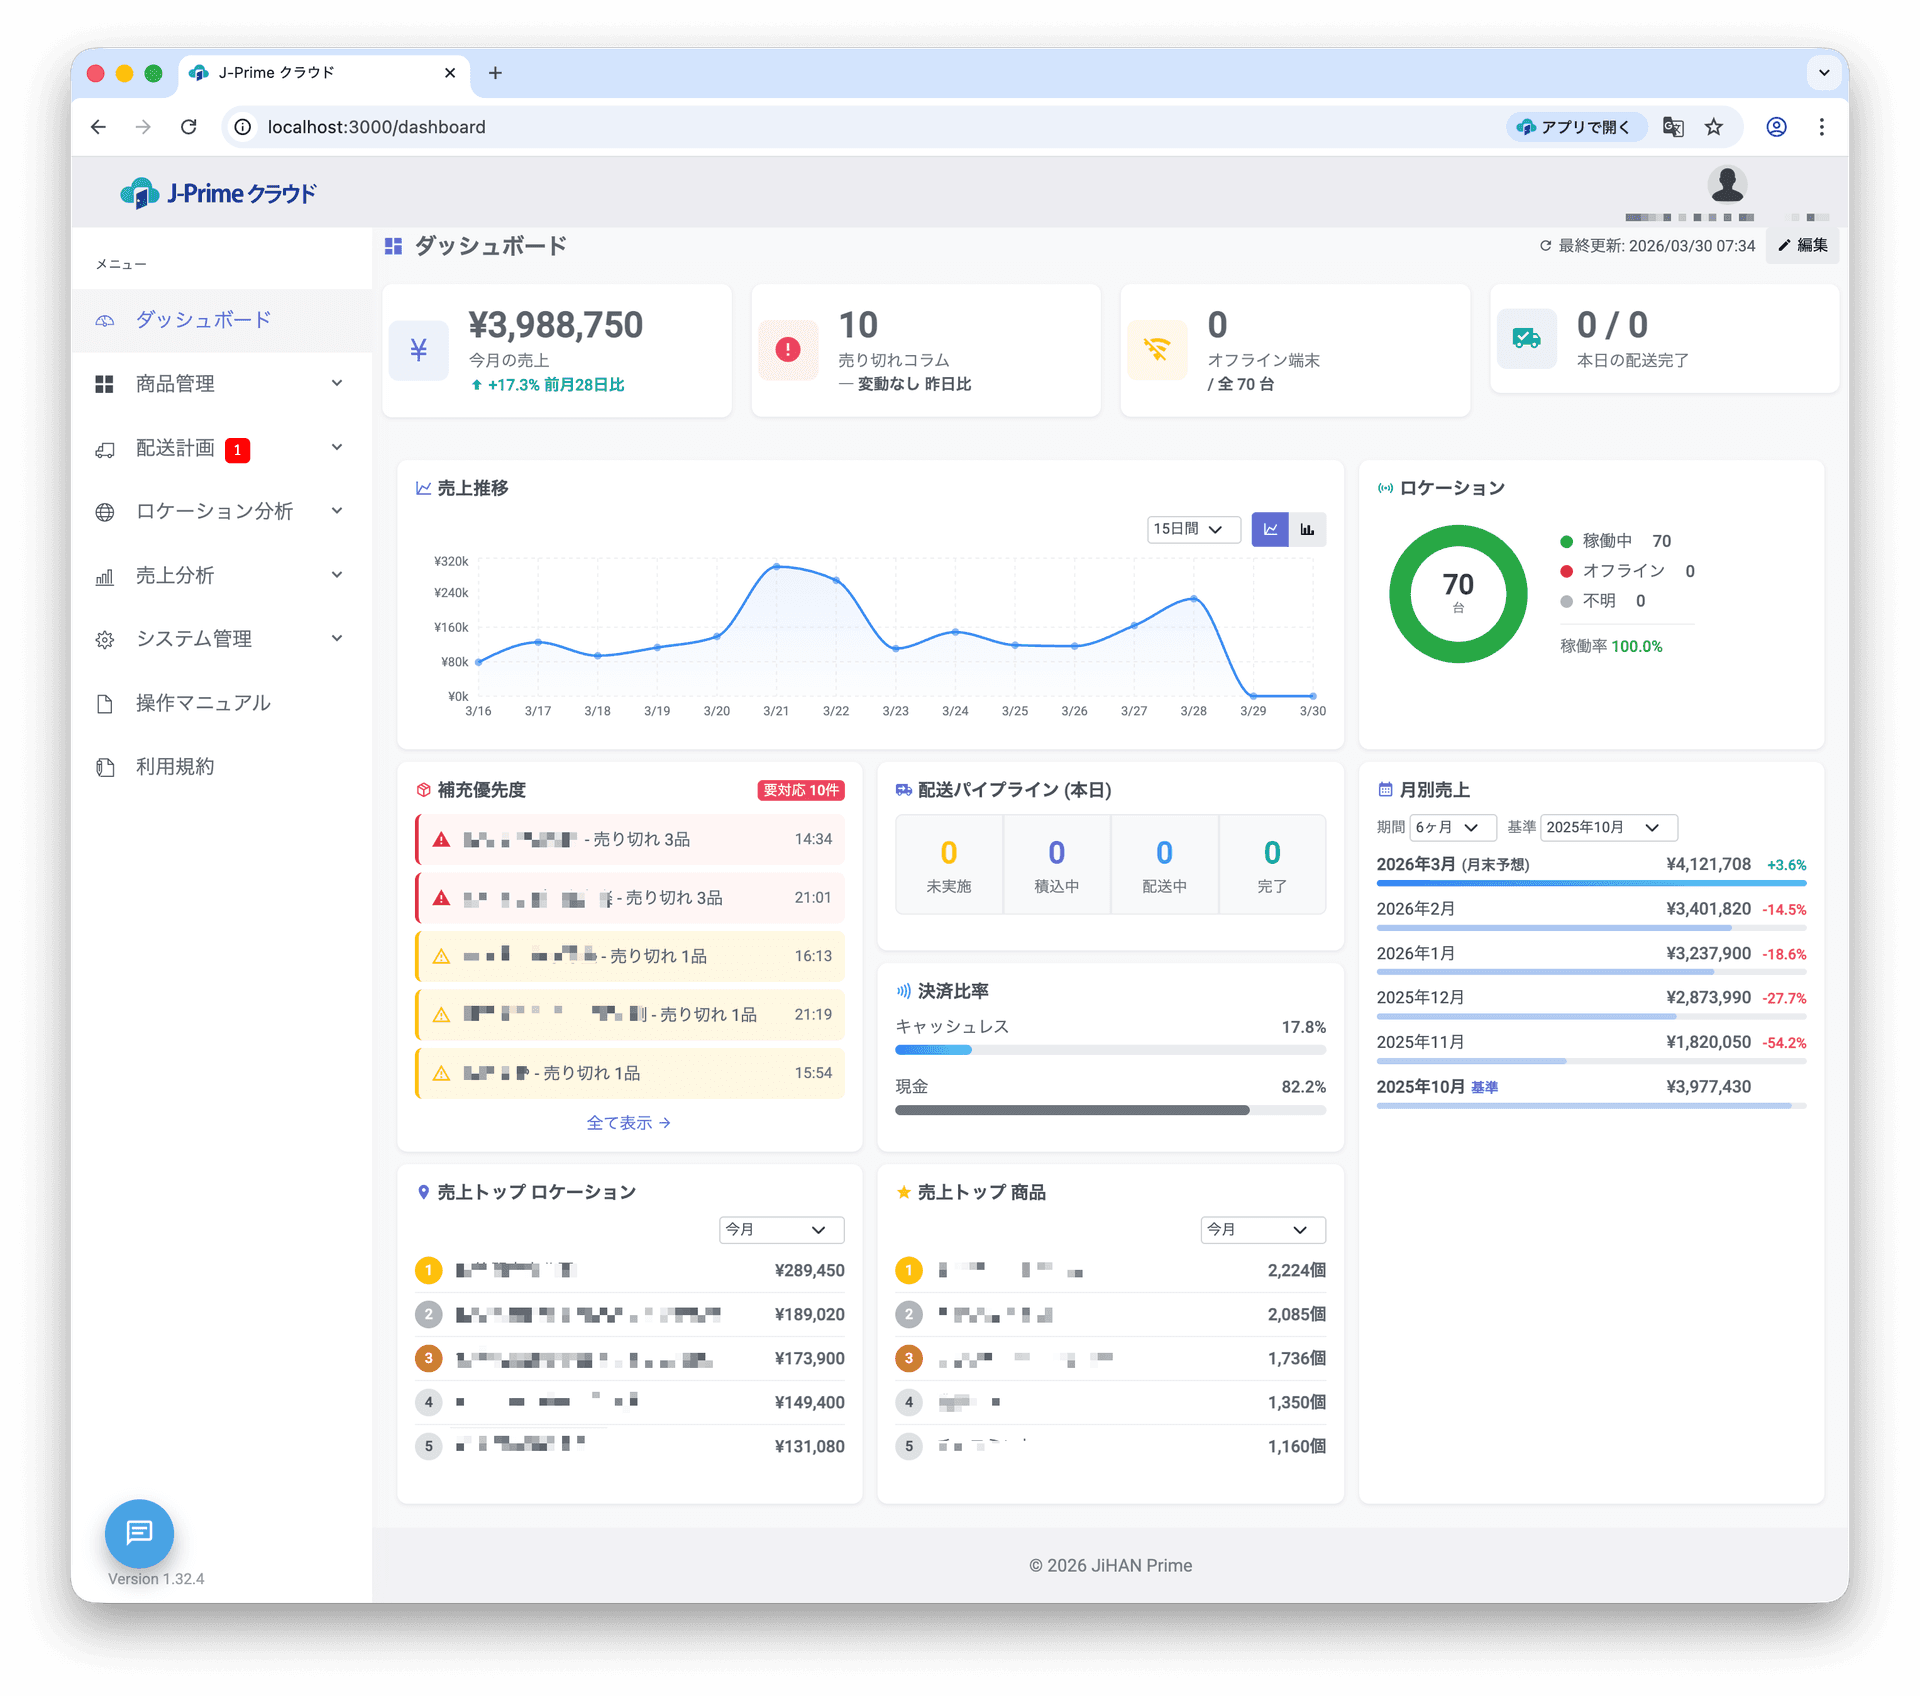This screenshot has width=1920, height=1696.
Task: Open the chat support bubble icon
Action: coord(139,1532)
